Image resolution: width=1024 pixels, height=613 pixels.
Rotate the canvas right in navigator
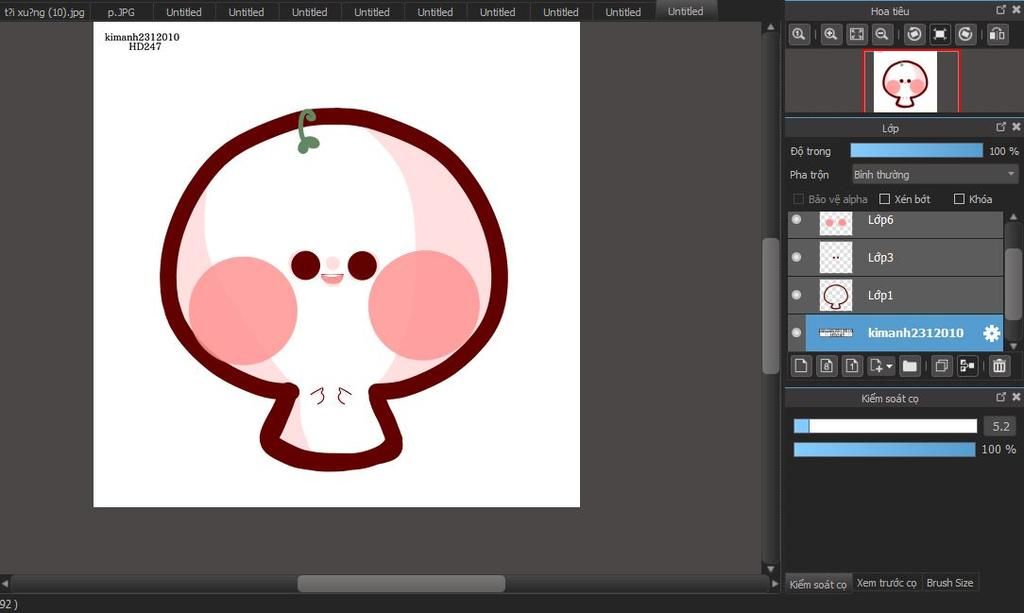[x=965, y=35]
